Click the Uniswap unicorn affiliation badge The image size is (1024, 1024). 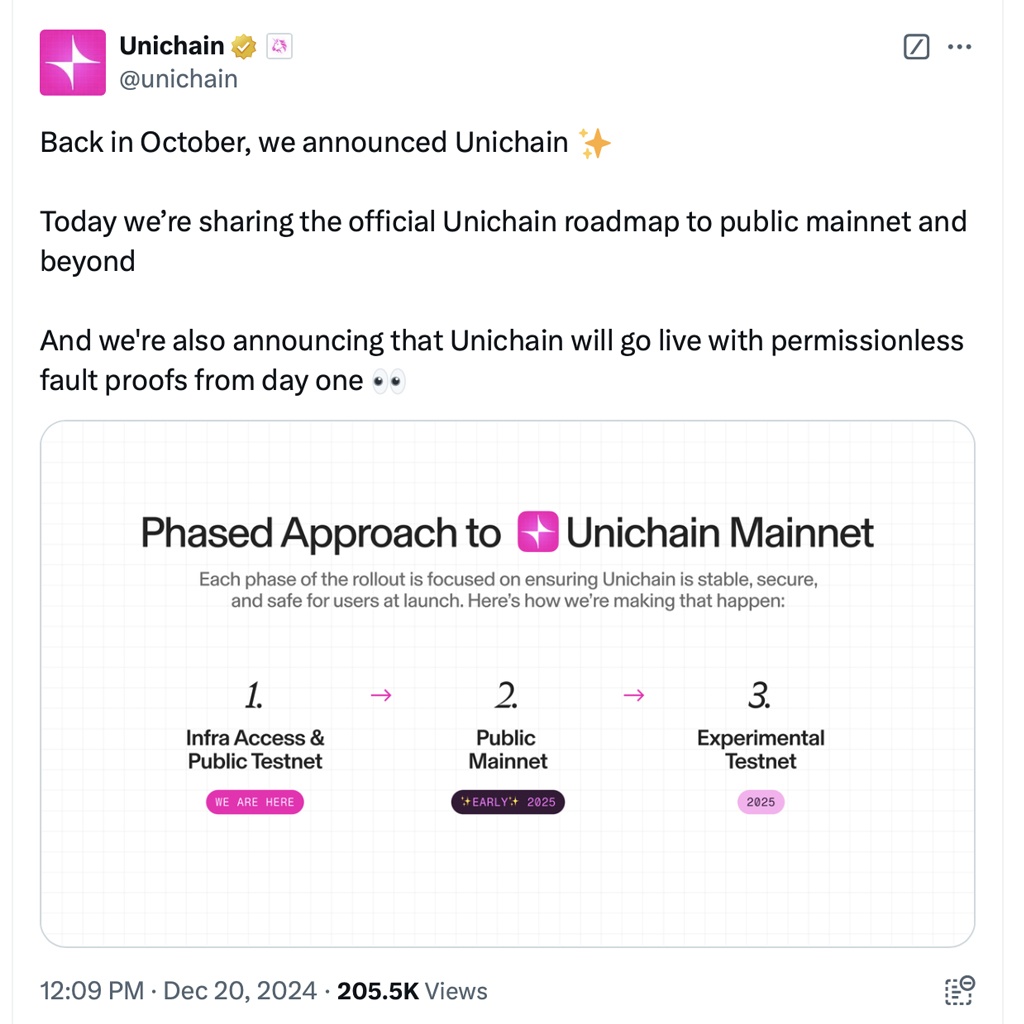click(x=279, y=46)
